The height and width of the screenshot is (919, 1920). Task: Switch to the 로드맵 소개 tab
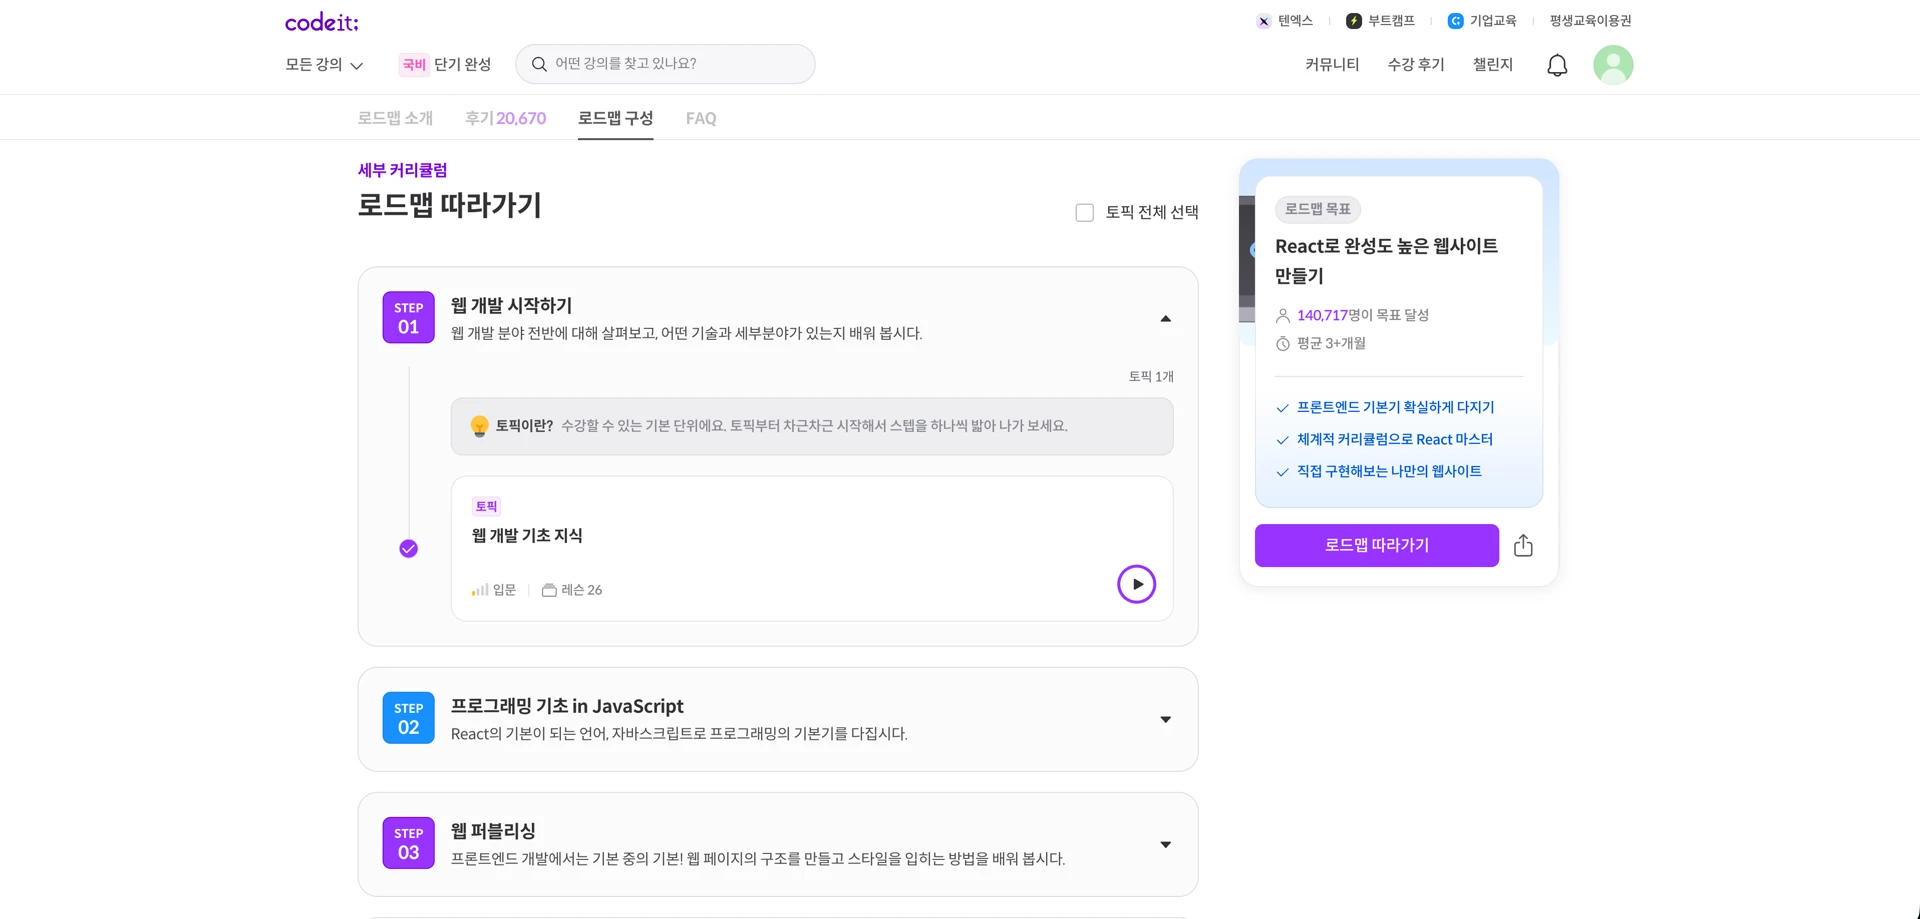click(395, 118)
